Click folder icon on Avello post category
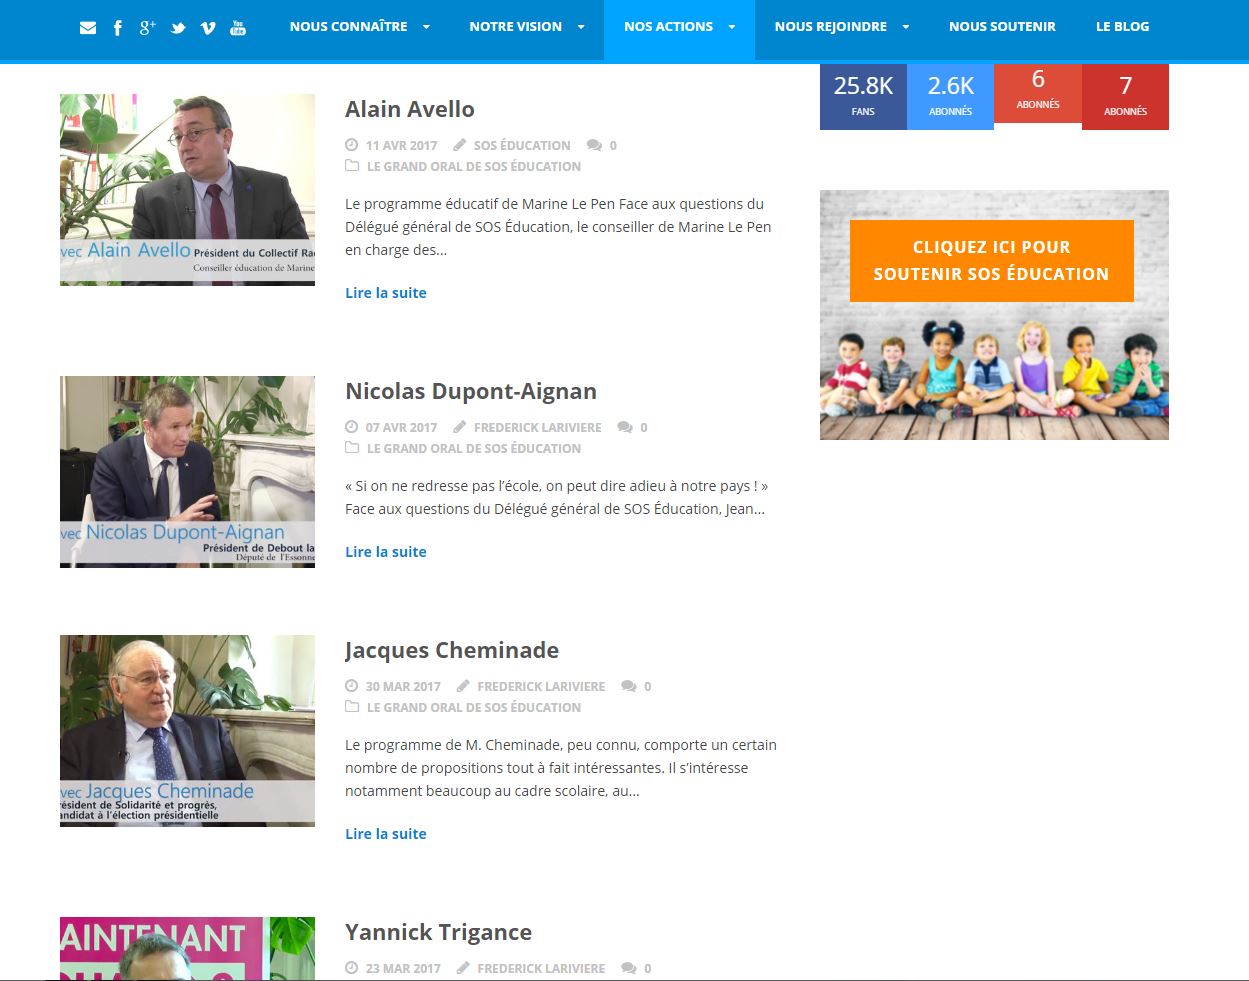Screen dimensions: 1249x981 click(x=352, y=166)
